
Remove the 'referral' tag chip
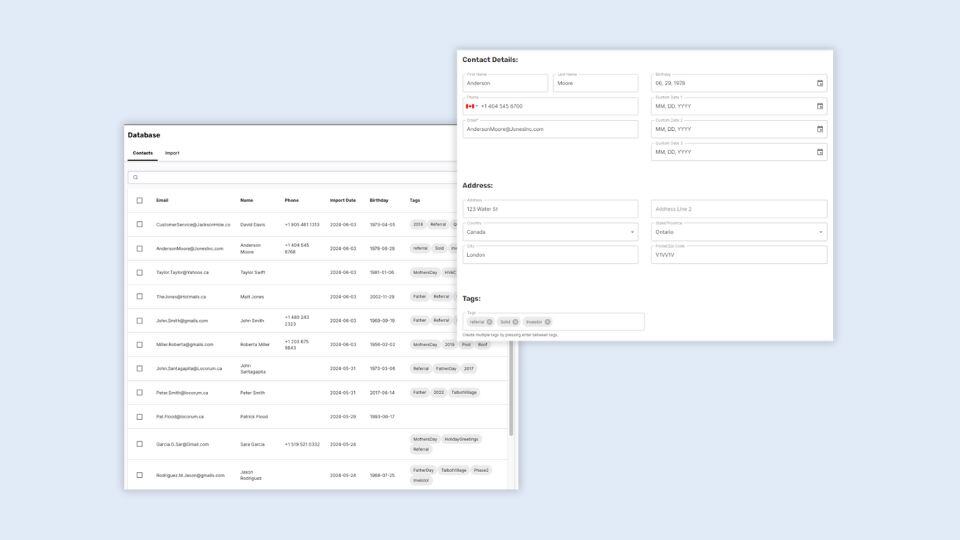[490, 322]
